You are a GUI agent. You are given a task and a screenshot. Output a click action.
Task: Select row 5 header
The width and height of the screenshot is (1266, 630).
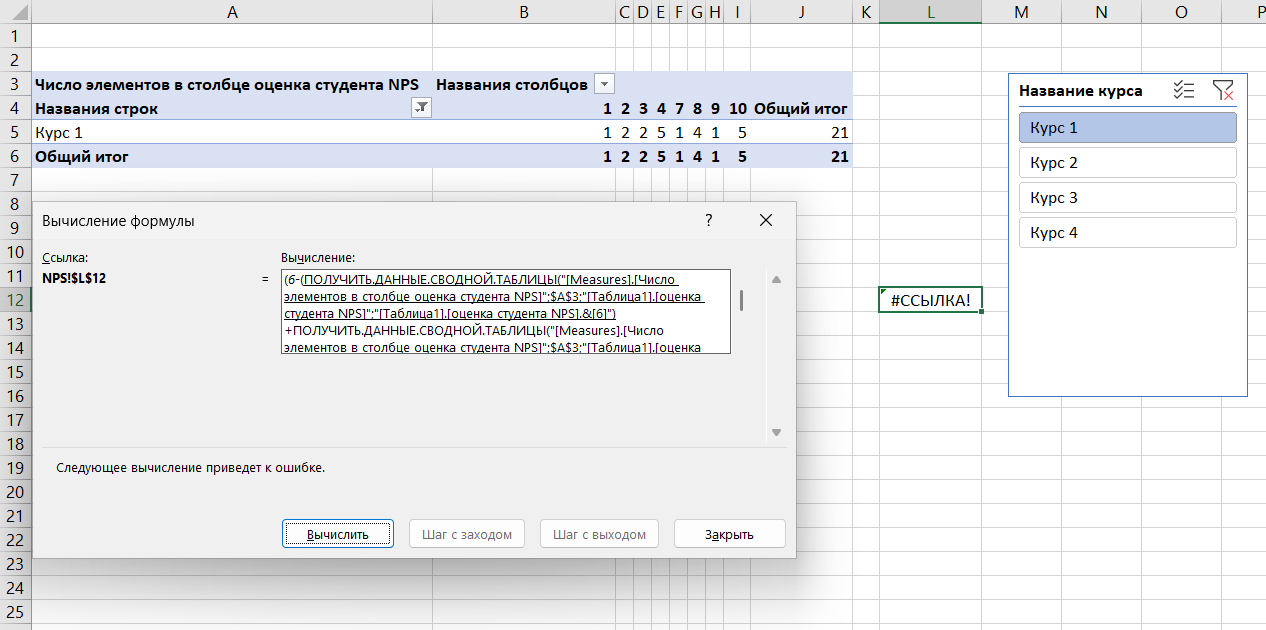15,132
